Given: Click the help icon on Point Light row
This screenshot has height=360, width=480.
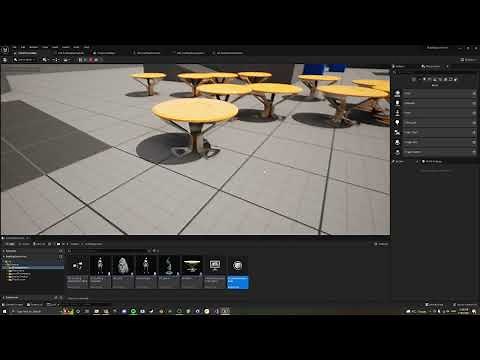Looking at the screenshot, I should click(474, 123).
